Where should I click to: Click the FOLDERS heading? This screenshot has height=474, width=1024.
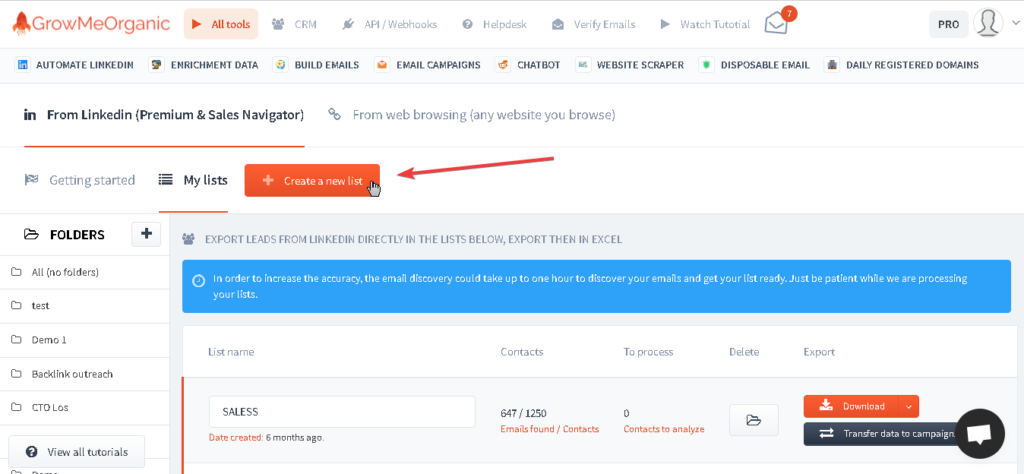[77, 234]
